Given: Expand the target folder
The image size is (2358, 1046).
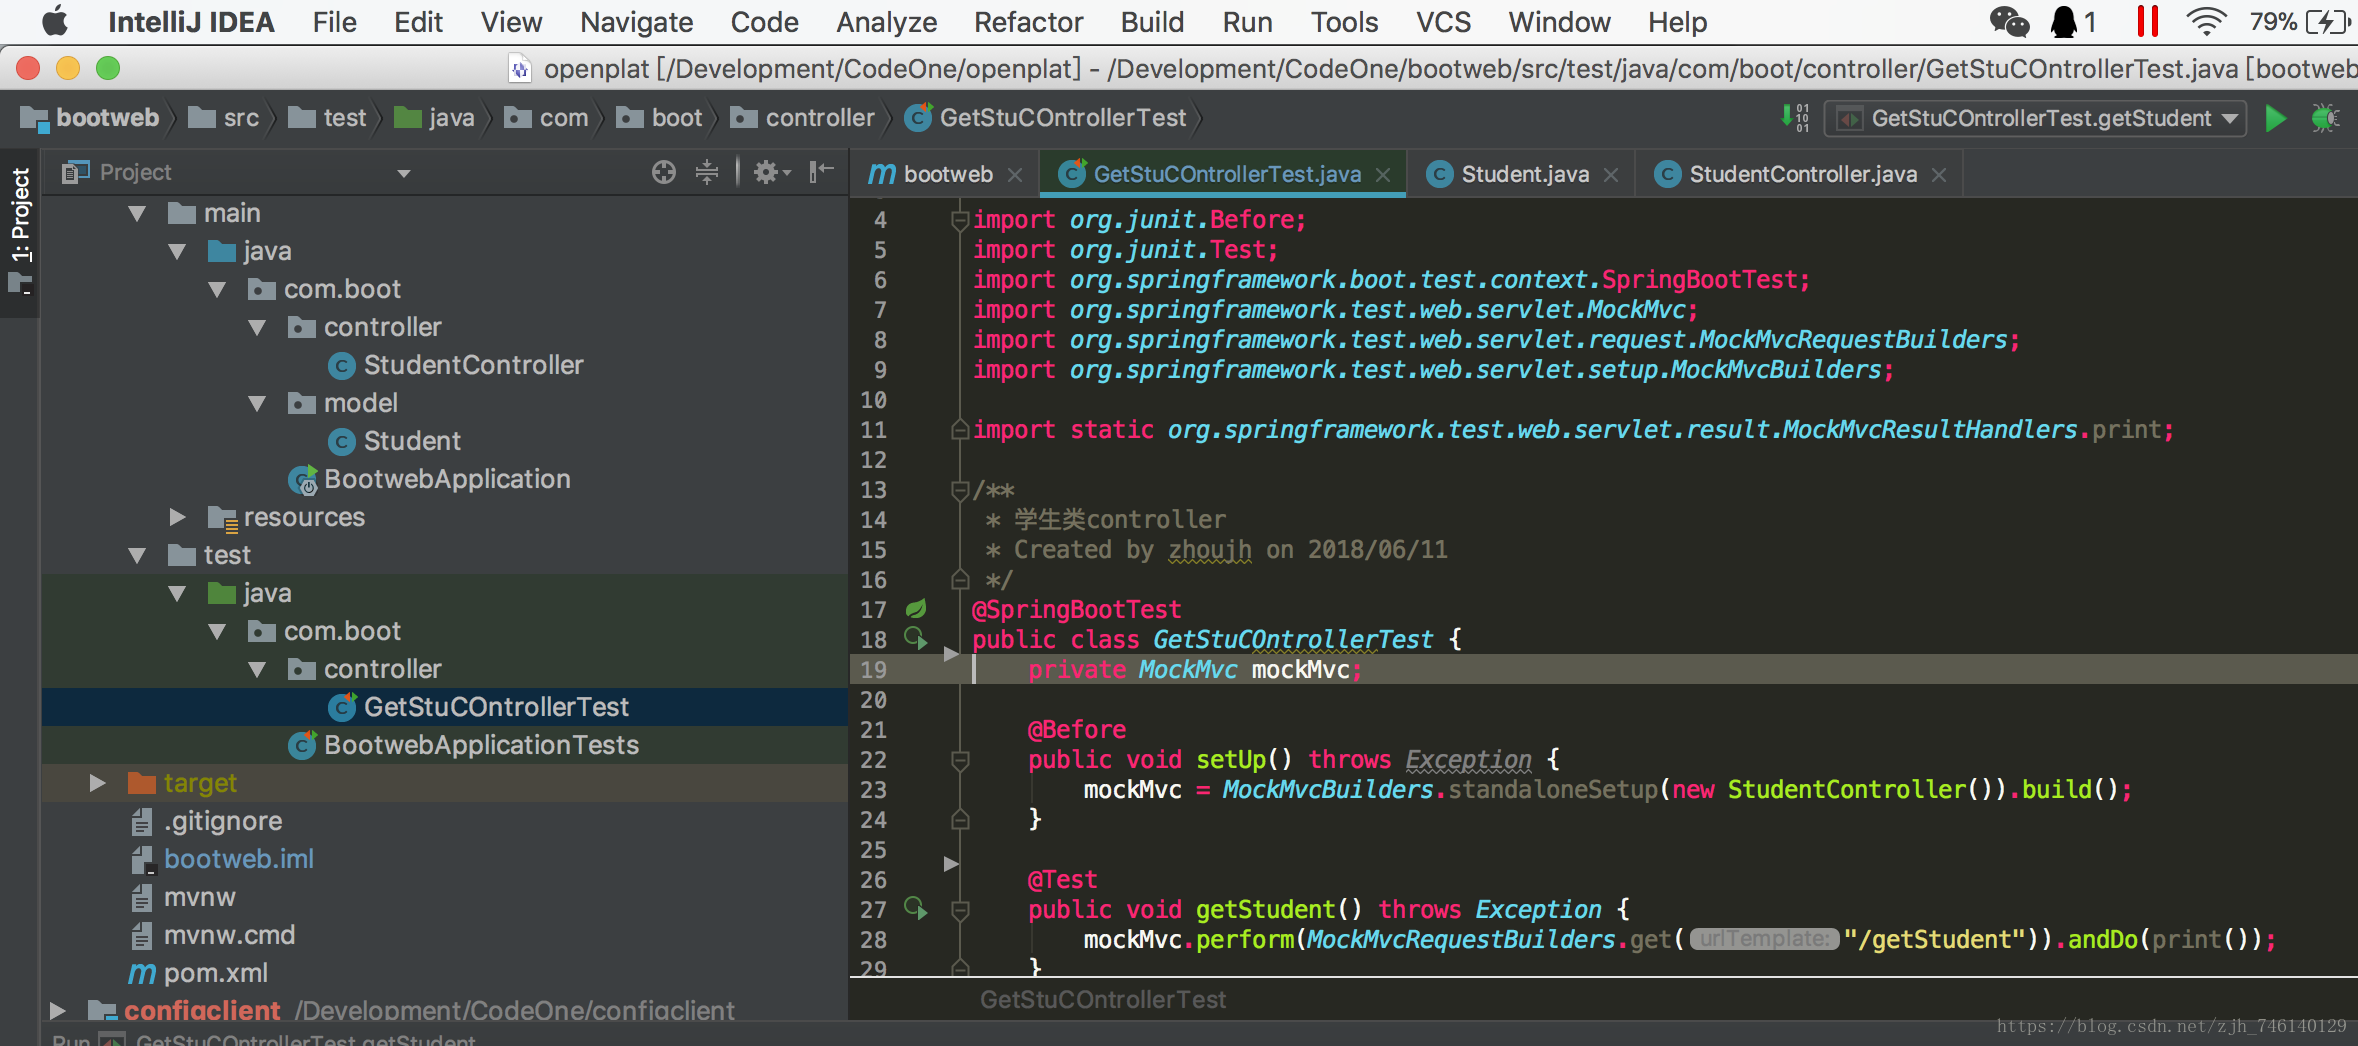Looking at the screenshot, I should tap(97, 783).
